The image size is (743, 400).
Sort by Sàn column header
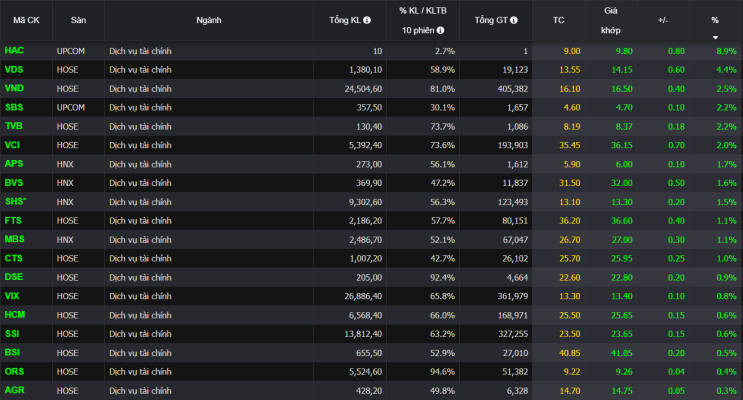click(78, 20)
